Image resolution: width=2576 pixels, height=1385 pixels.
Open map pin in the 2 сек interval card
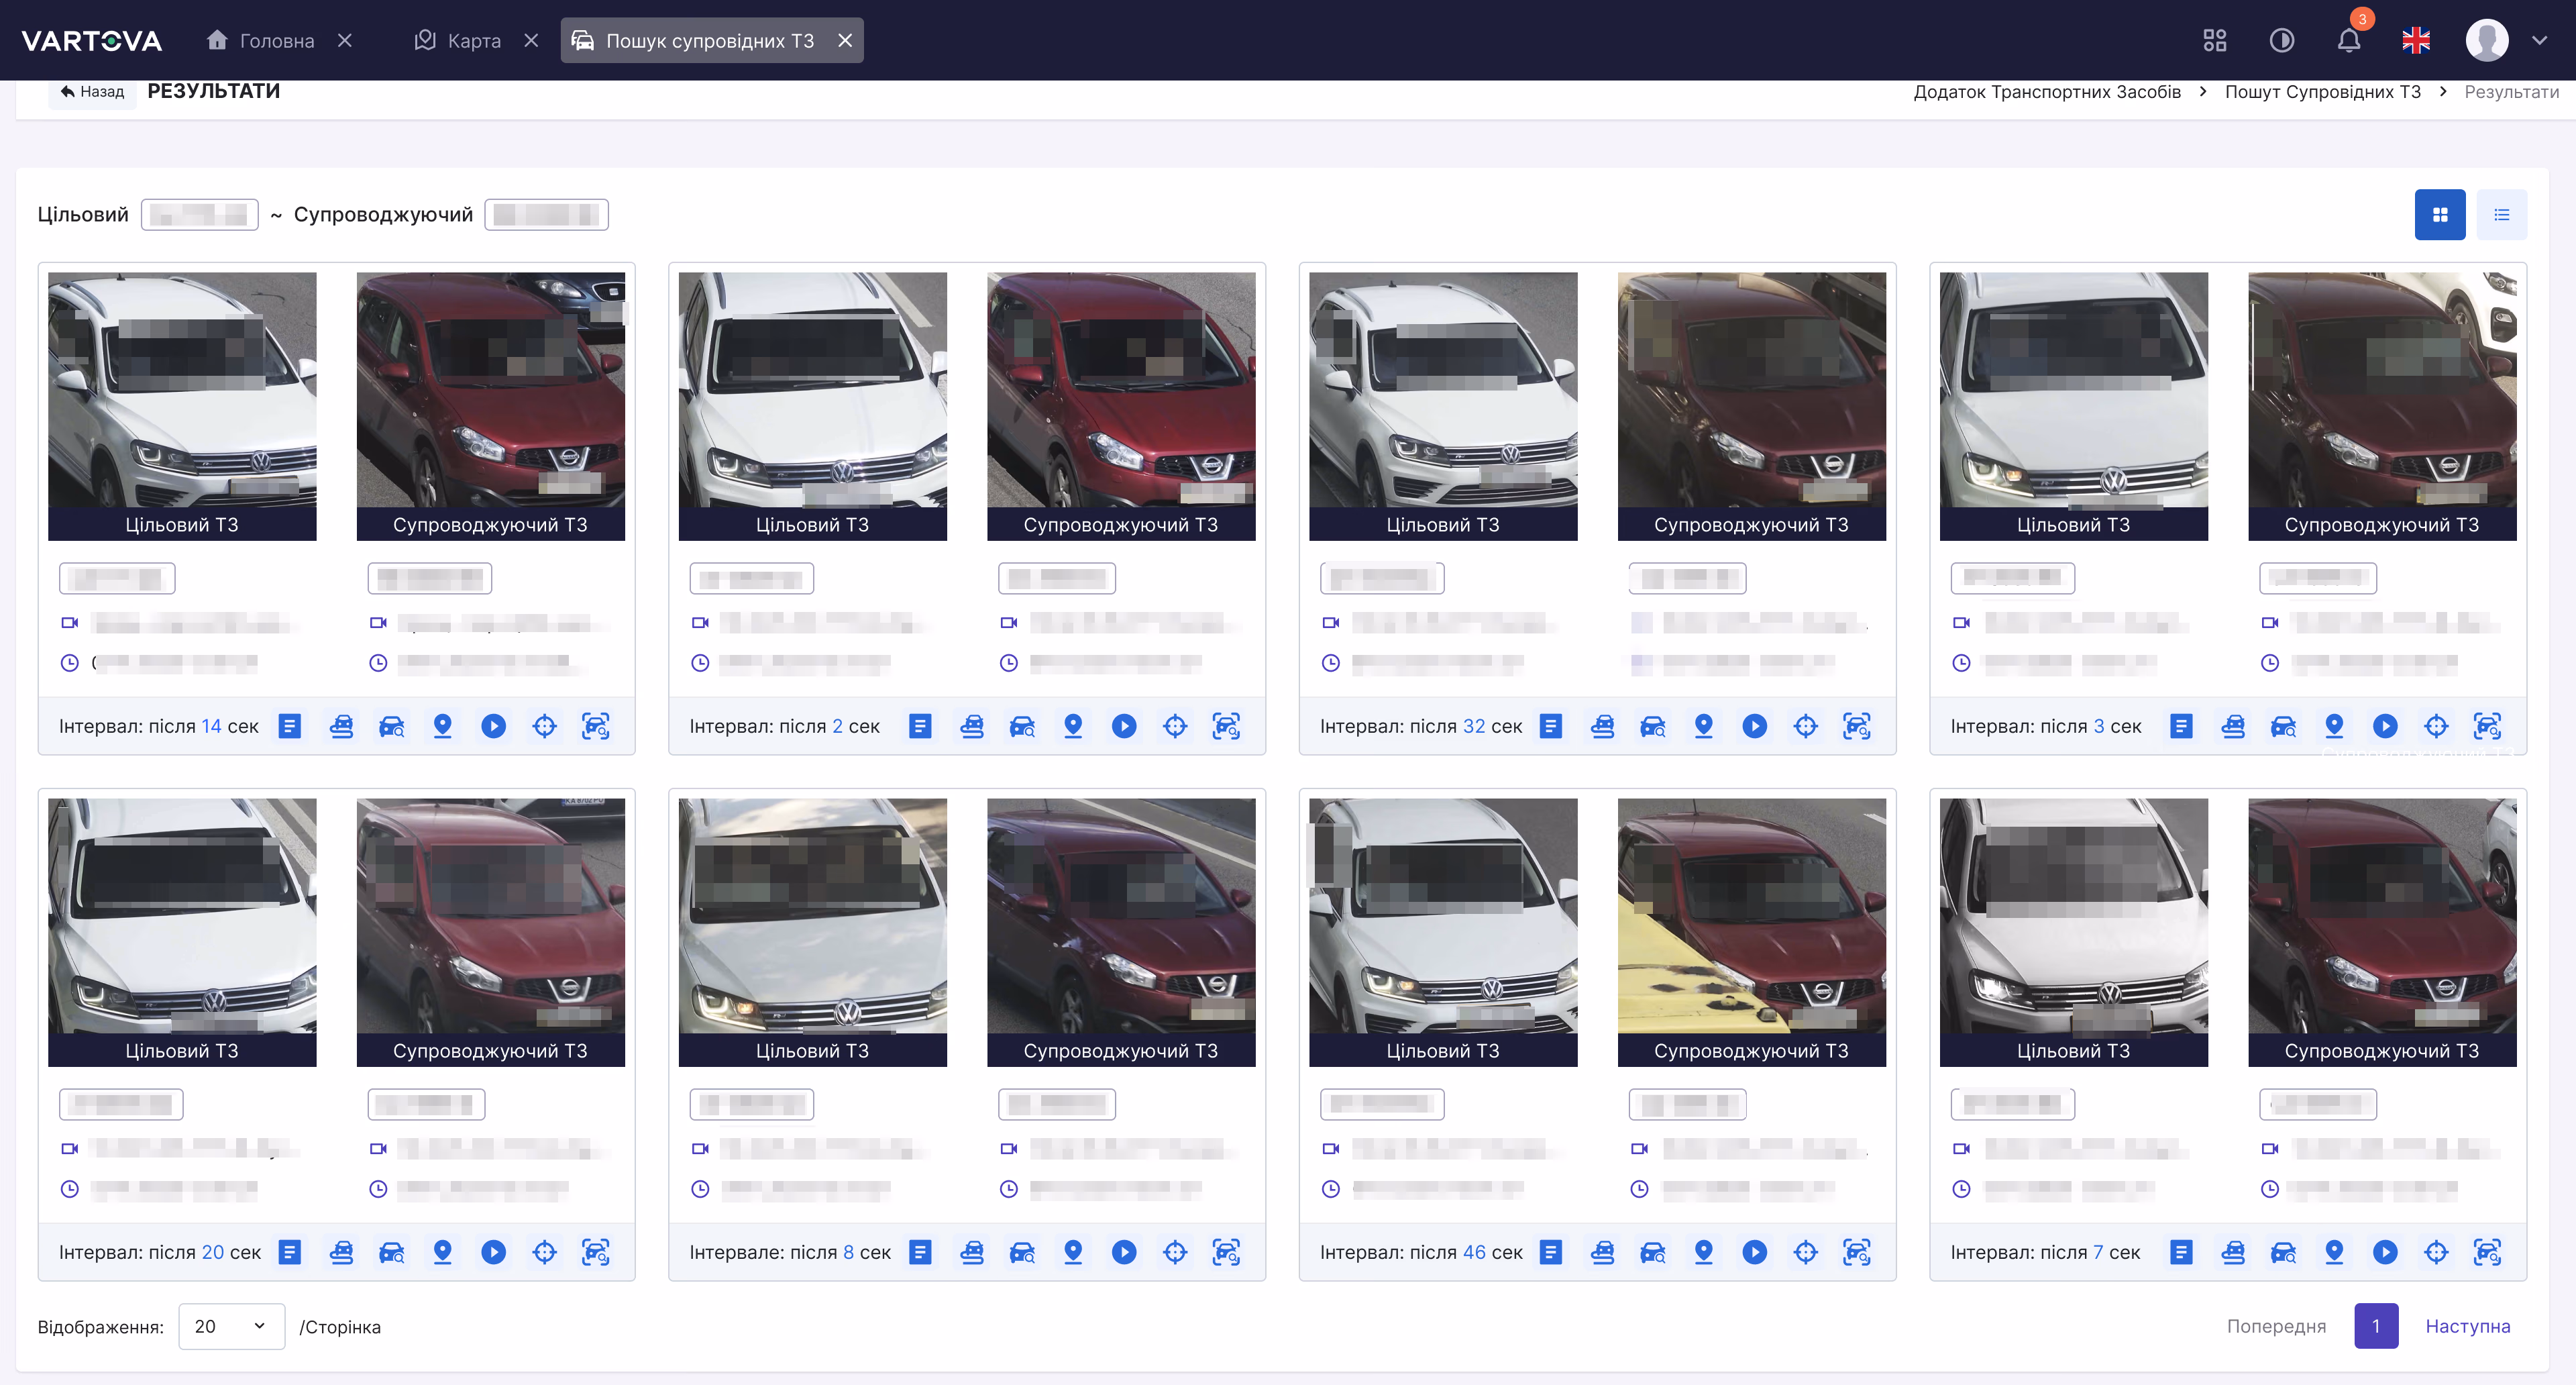1073,726
